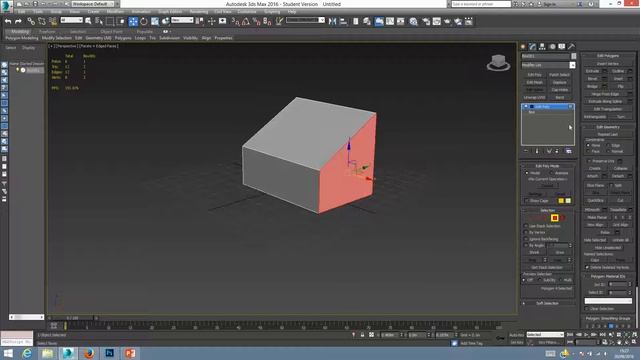Select the Polygon sub-object level icon
Image resolution: width=640 pixels, height=360 pixels.
pos(554,218)
